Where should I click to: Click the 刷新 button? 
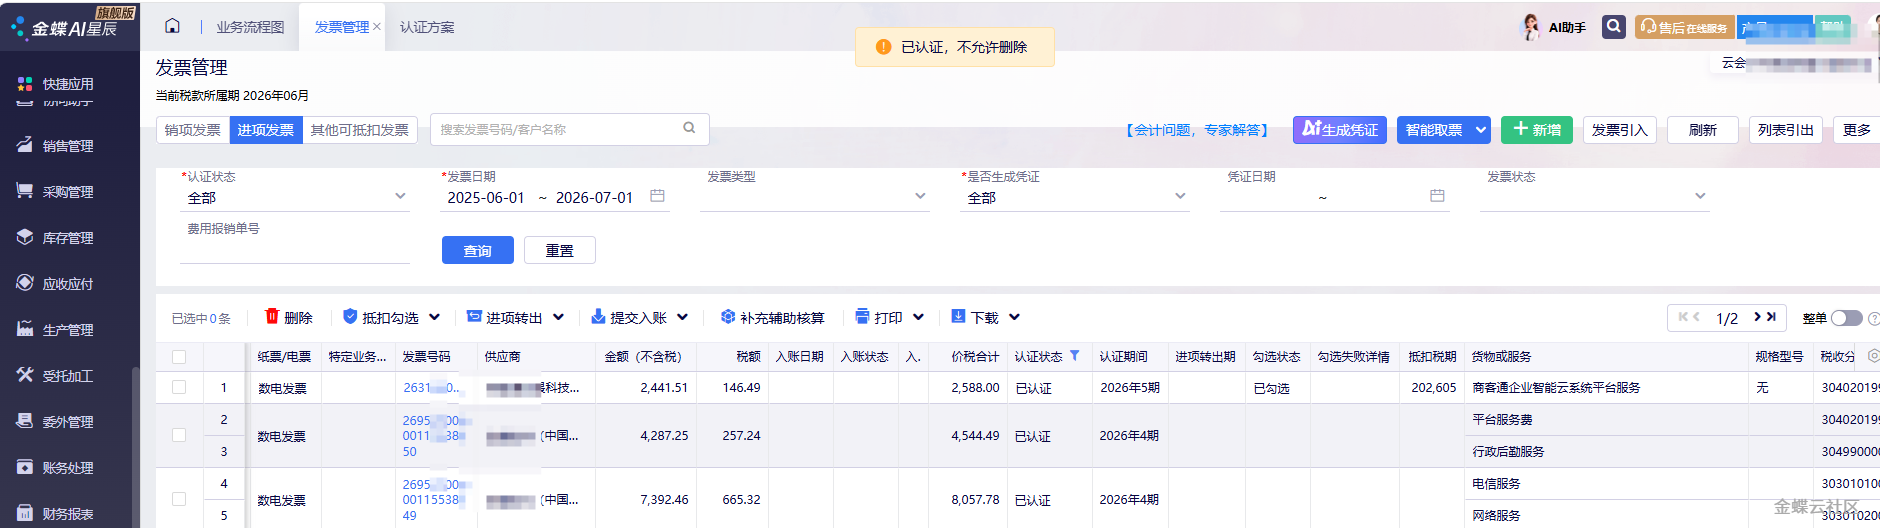pos(1703,130)
